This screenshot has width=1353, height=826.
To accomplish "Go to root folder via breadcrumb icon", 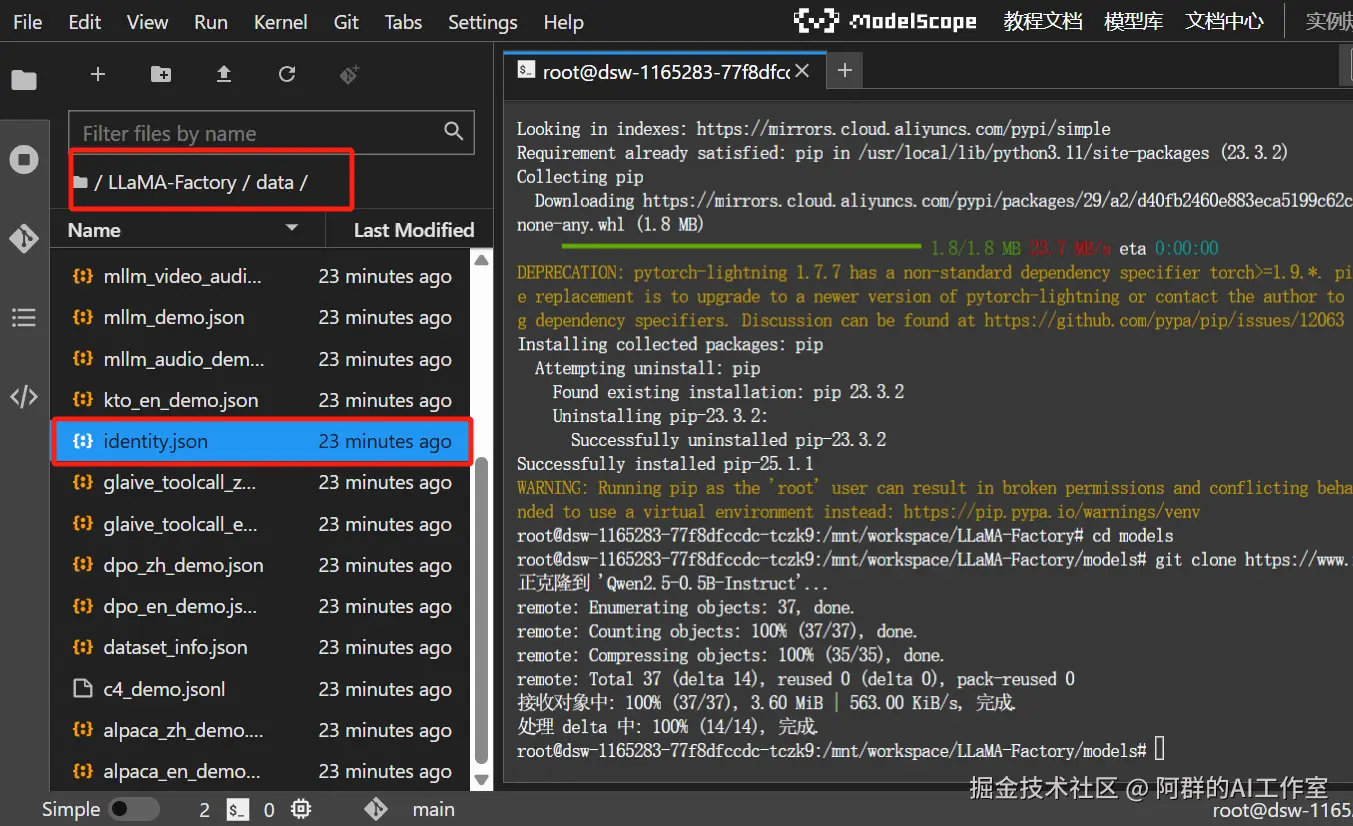I will point(80,183).
